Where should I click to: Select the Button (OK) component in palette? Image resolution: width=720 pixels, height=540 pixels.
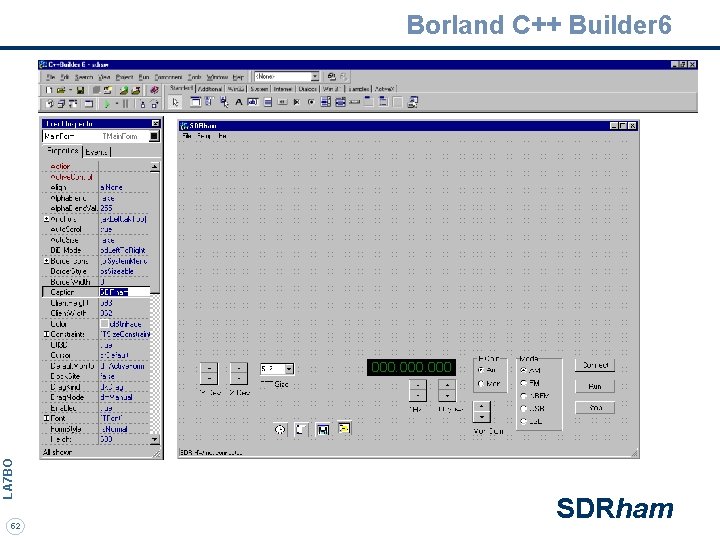pos(282,102)
